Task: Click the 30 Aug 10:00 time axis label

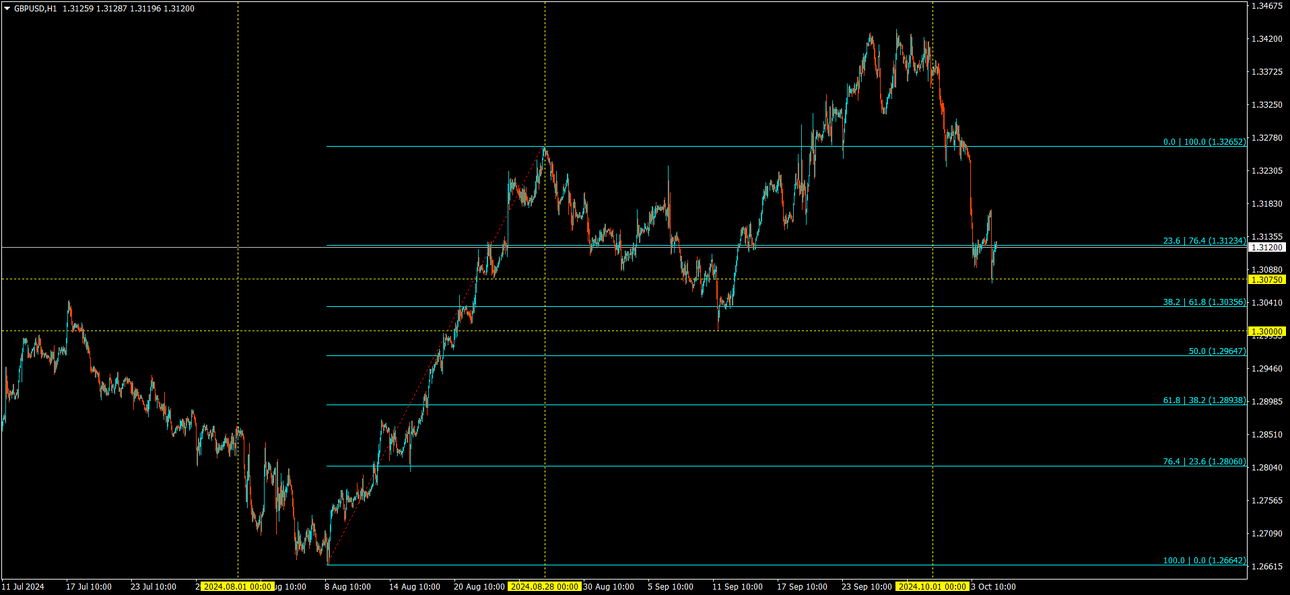Action: click(606, 587)
